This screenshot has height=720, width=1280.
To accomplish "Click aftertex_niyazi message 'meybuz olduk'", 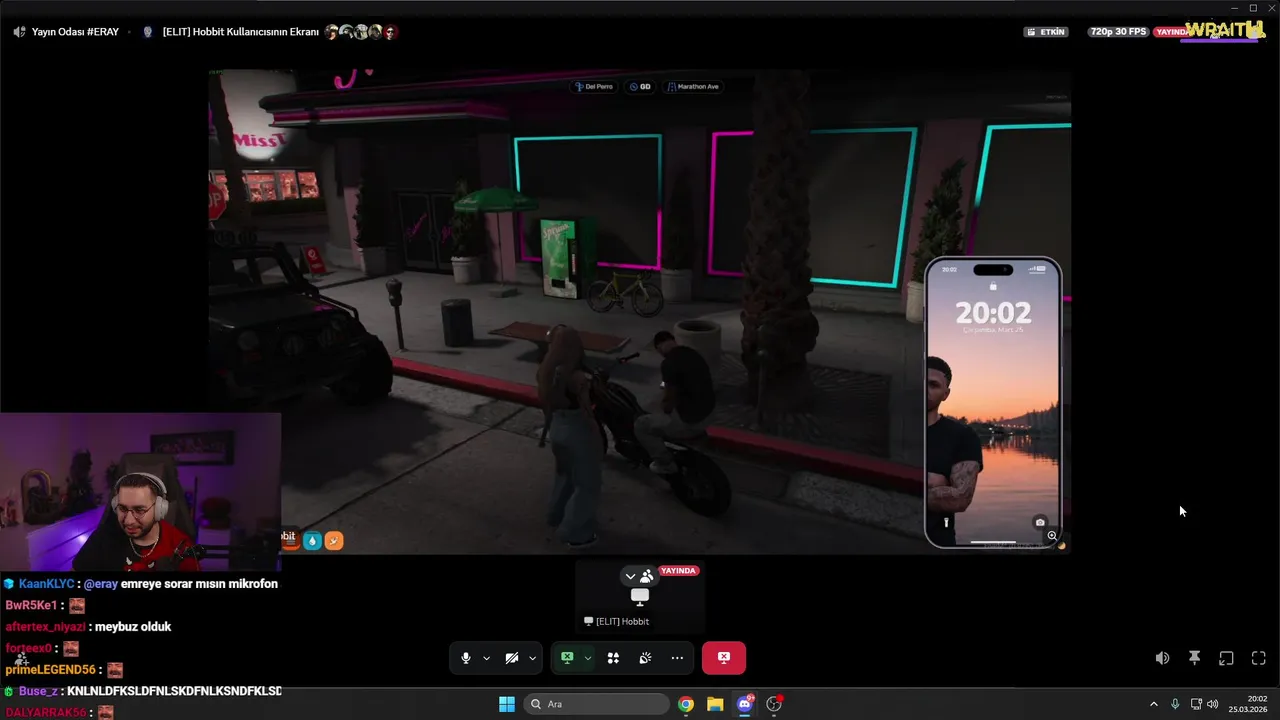I will (x=133, y=627).
